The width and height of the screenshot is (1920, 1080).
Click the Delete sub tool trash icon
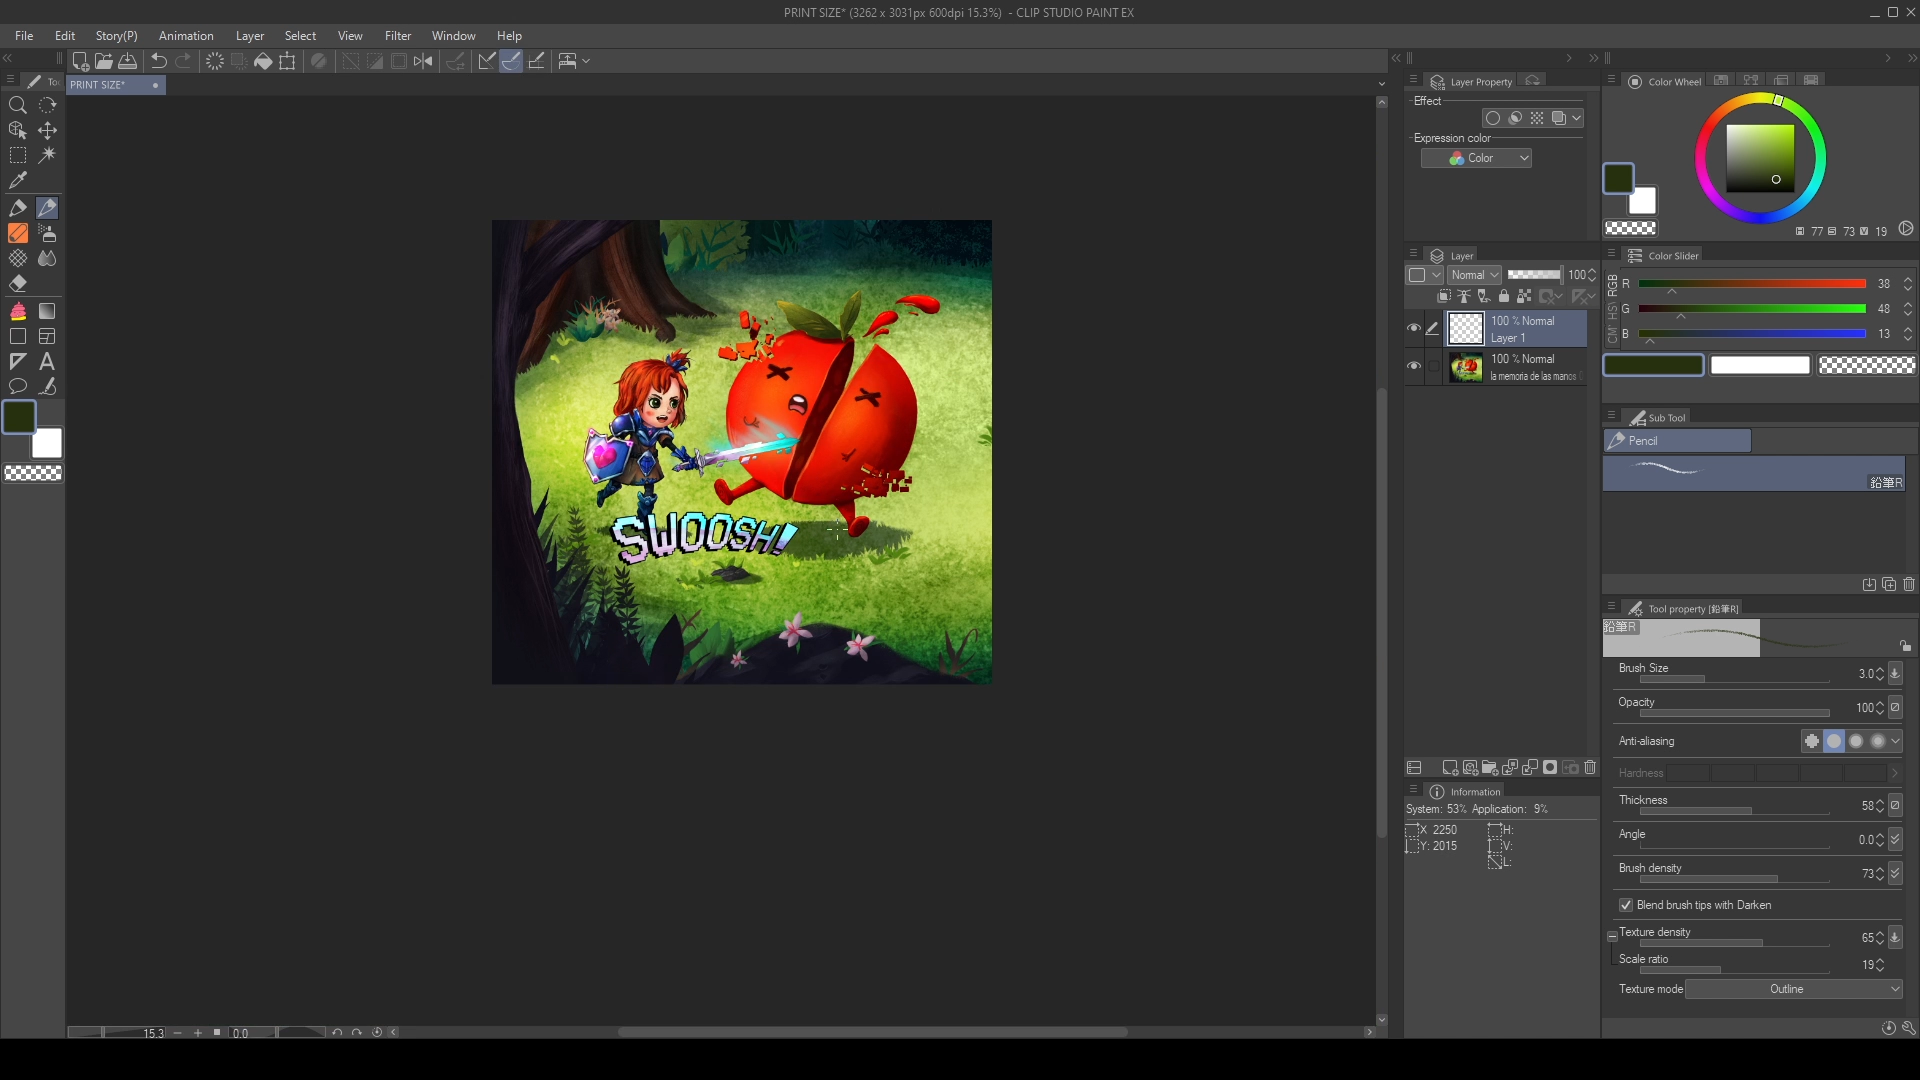1909,584
